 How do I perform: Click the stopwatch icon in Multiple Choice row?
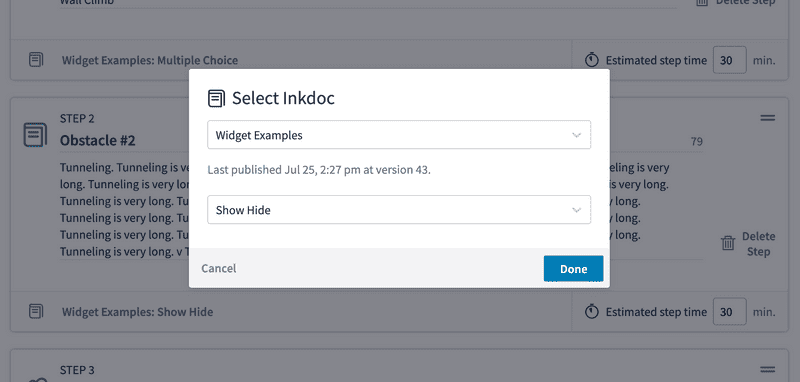pos(591,60)
